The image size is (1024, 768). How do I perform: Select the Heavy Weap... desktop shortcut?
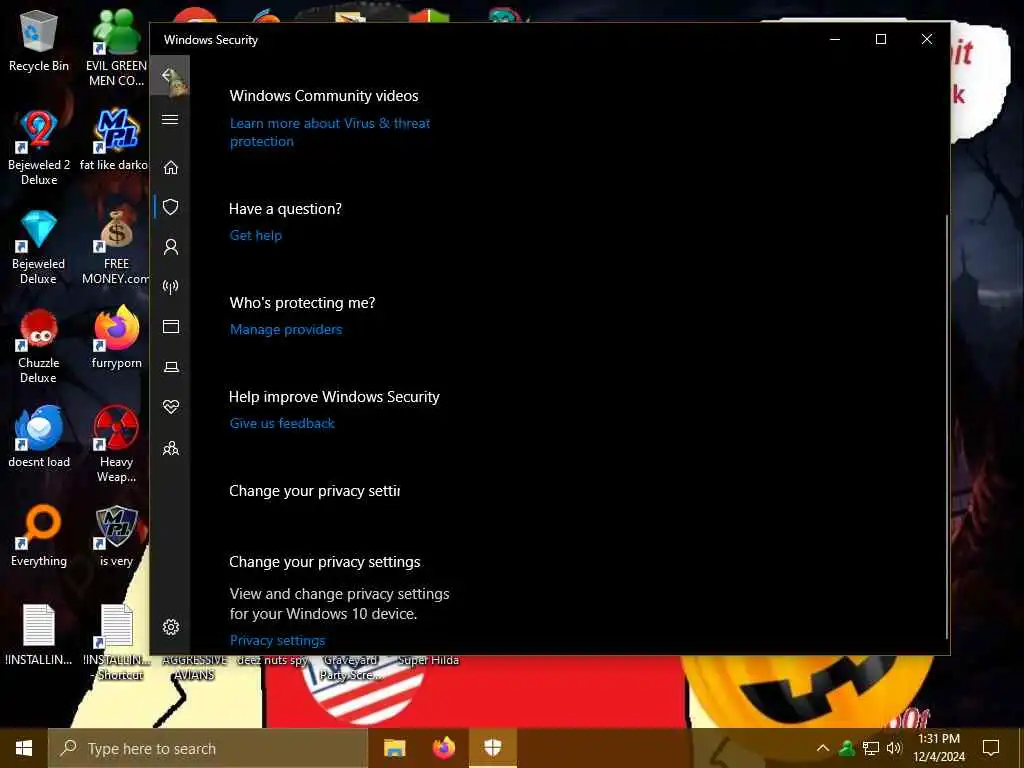(116, 444)
